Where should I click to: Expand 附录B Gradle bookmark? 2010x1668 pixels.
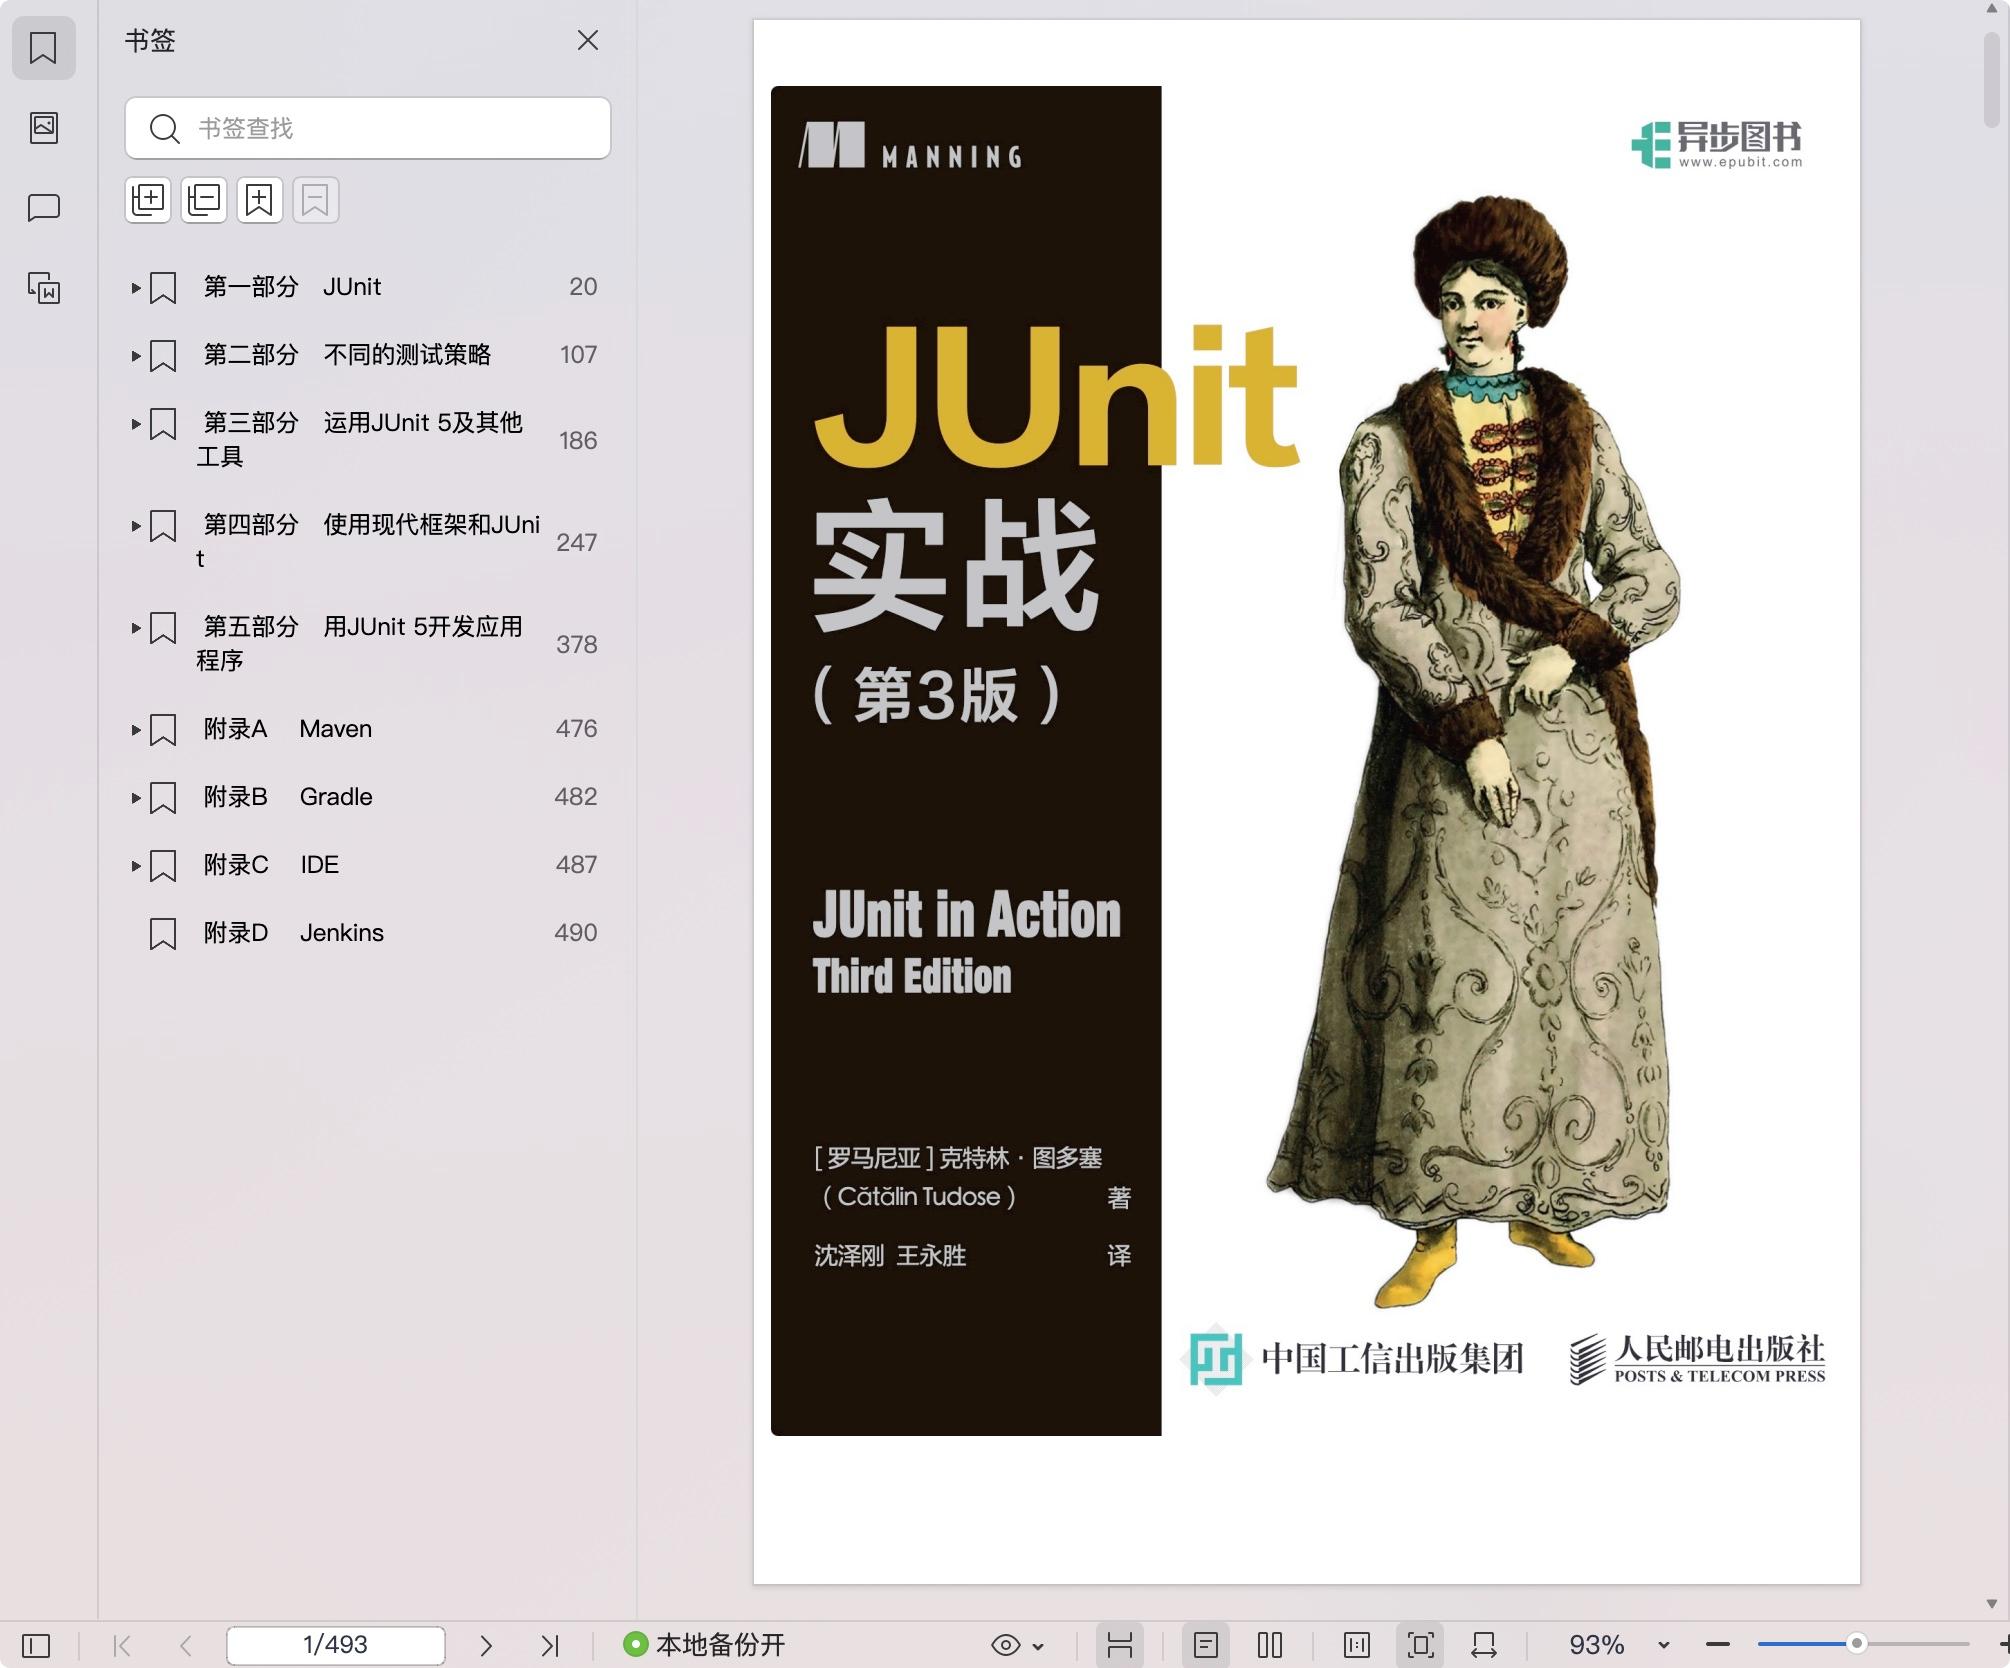point(136,798)
